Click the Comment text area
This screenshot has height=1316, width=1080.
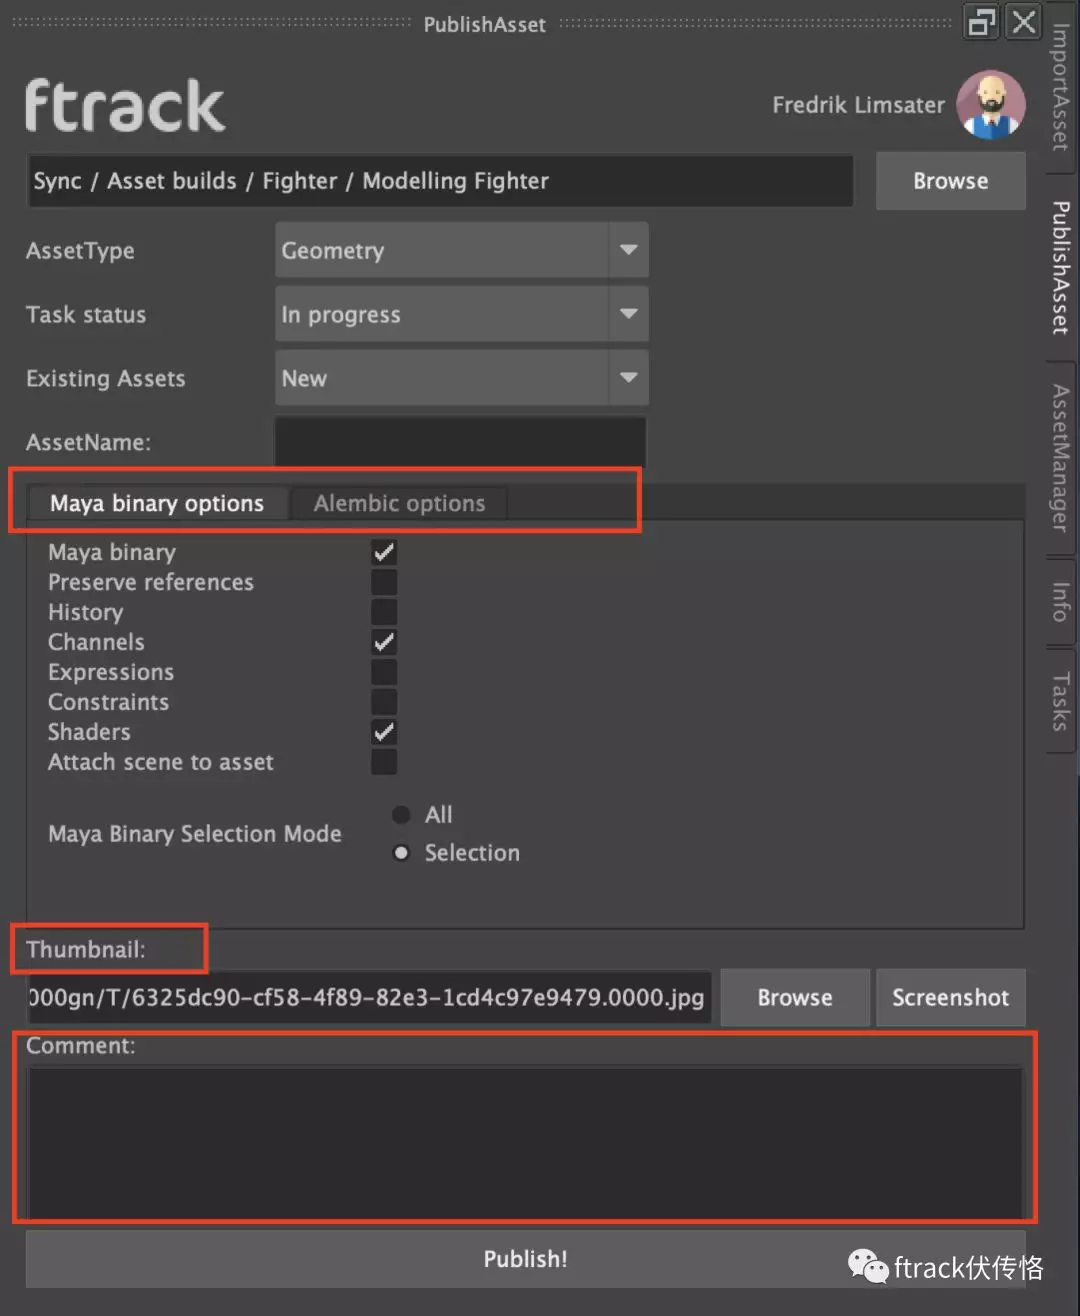(525, 1142)
